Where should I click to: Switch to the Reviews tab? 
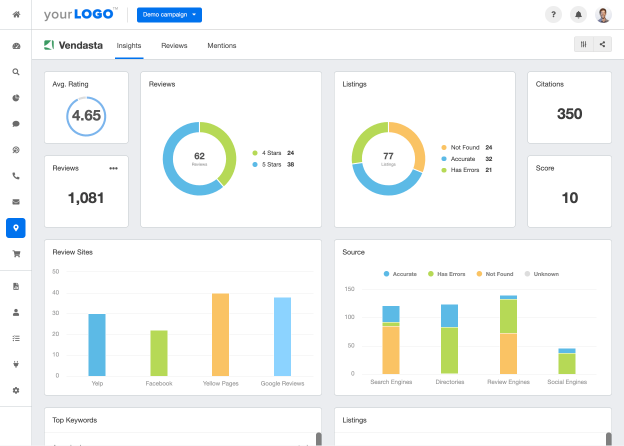click(174, 46)
